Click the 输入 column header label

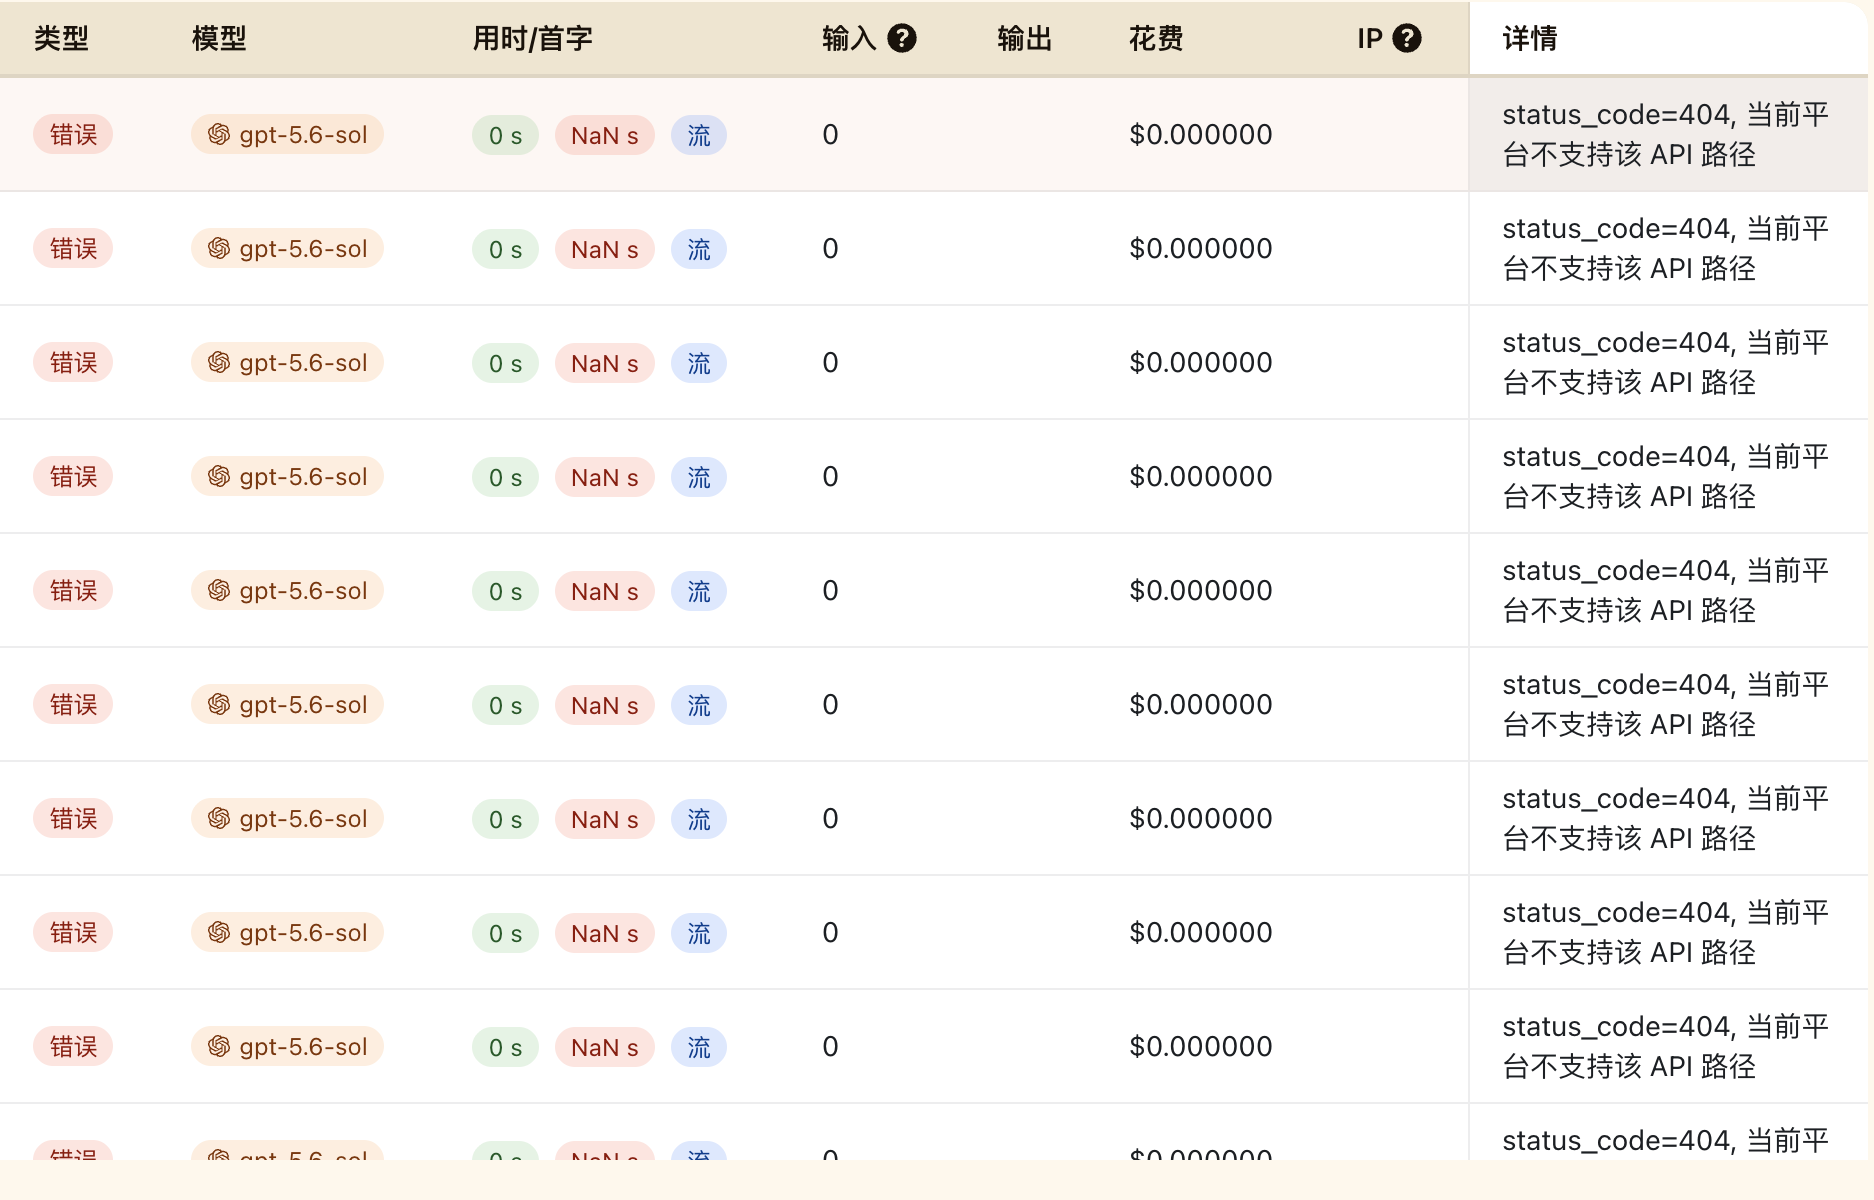(x=849, y=38)
